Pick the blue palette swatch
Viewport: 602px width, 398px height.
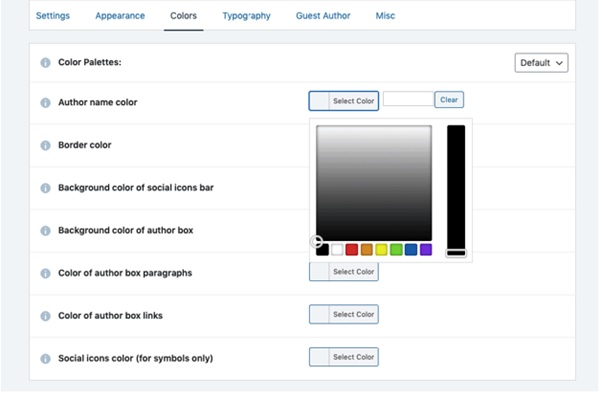tap(411, 249)
